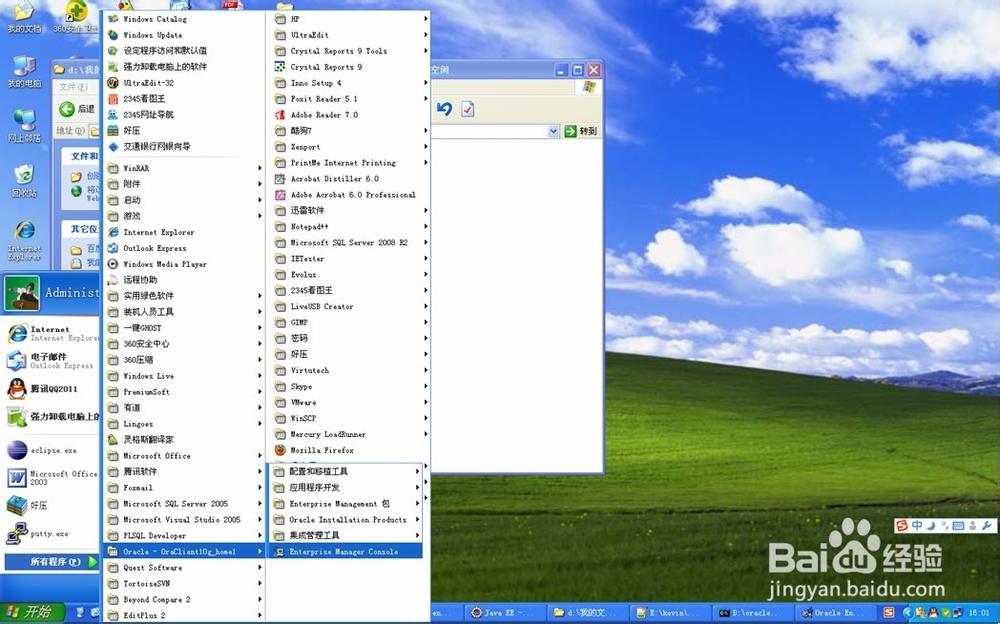This screenshot has width=1000, height=624.
Task: Click Sogou input method S icon in tray
Action: tap(888, 613)
